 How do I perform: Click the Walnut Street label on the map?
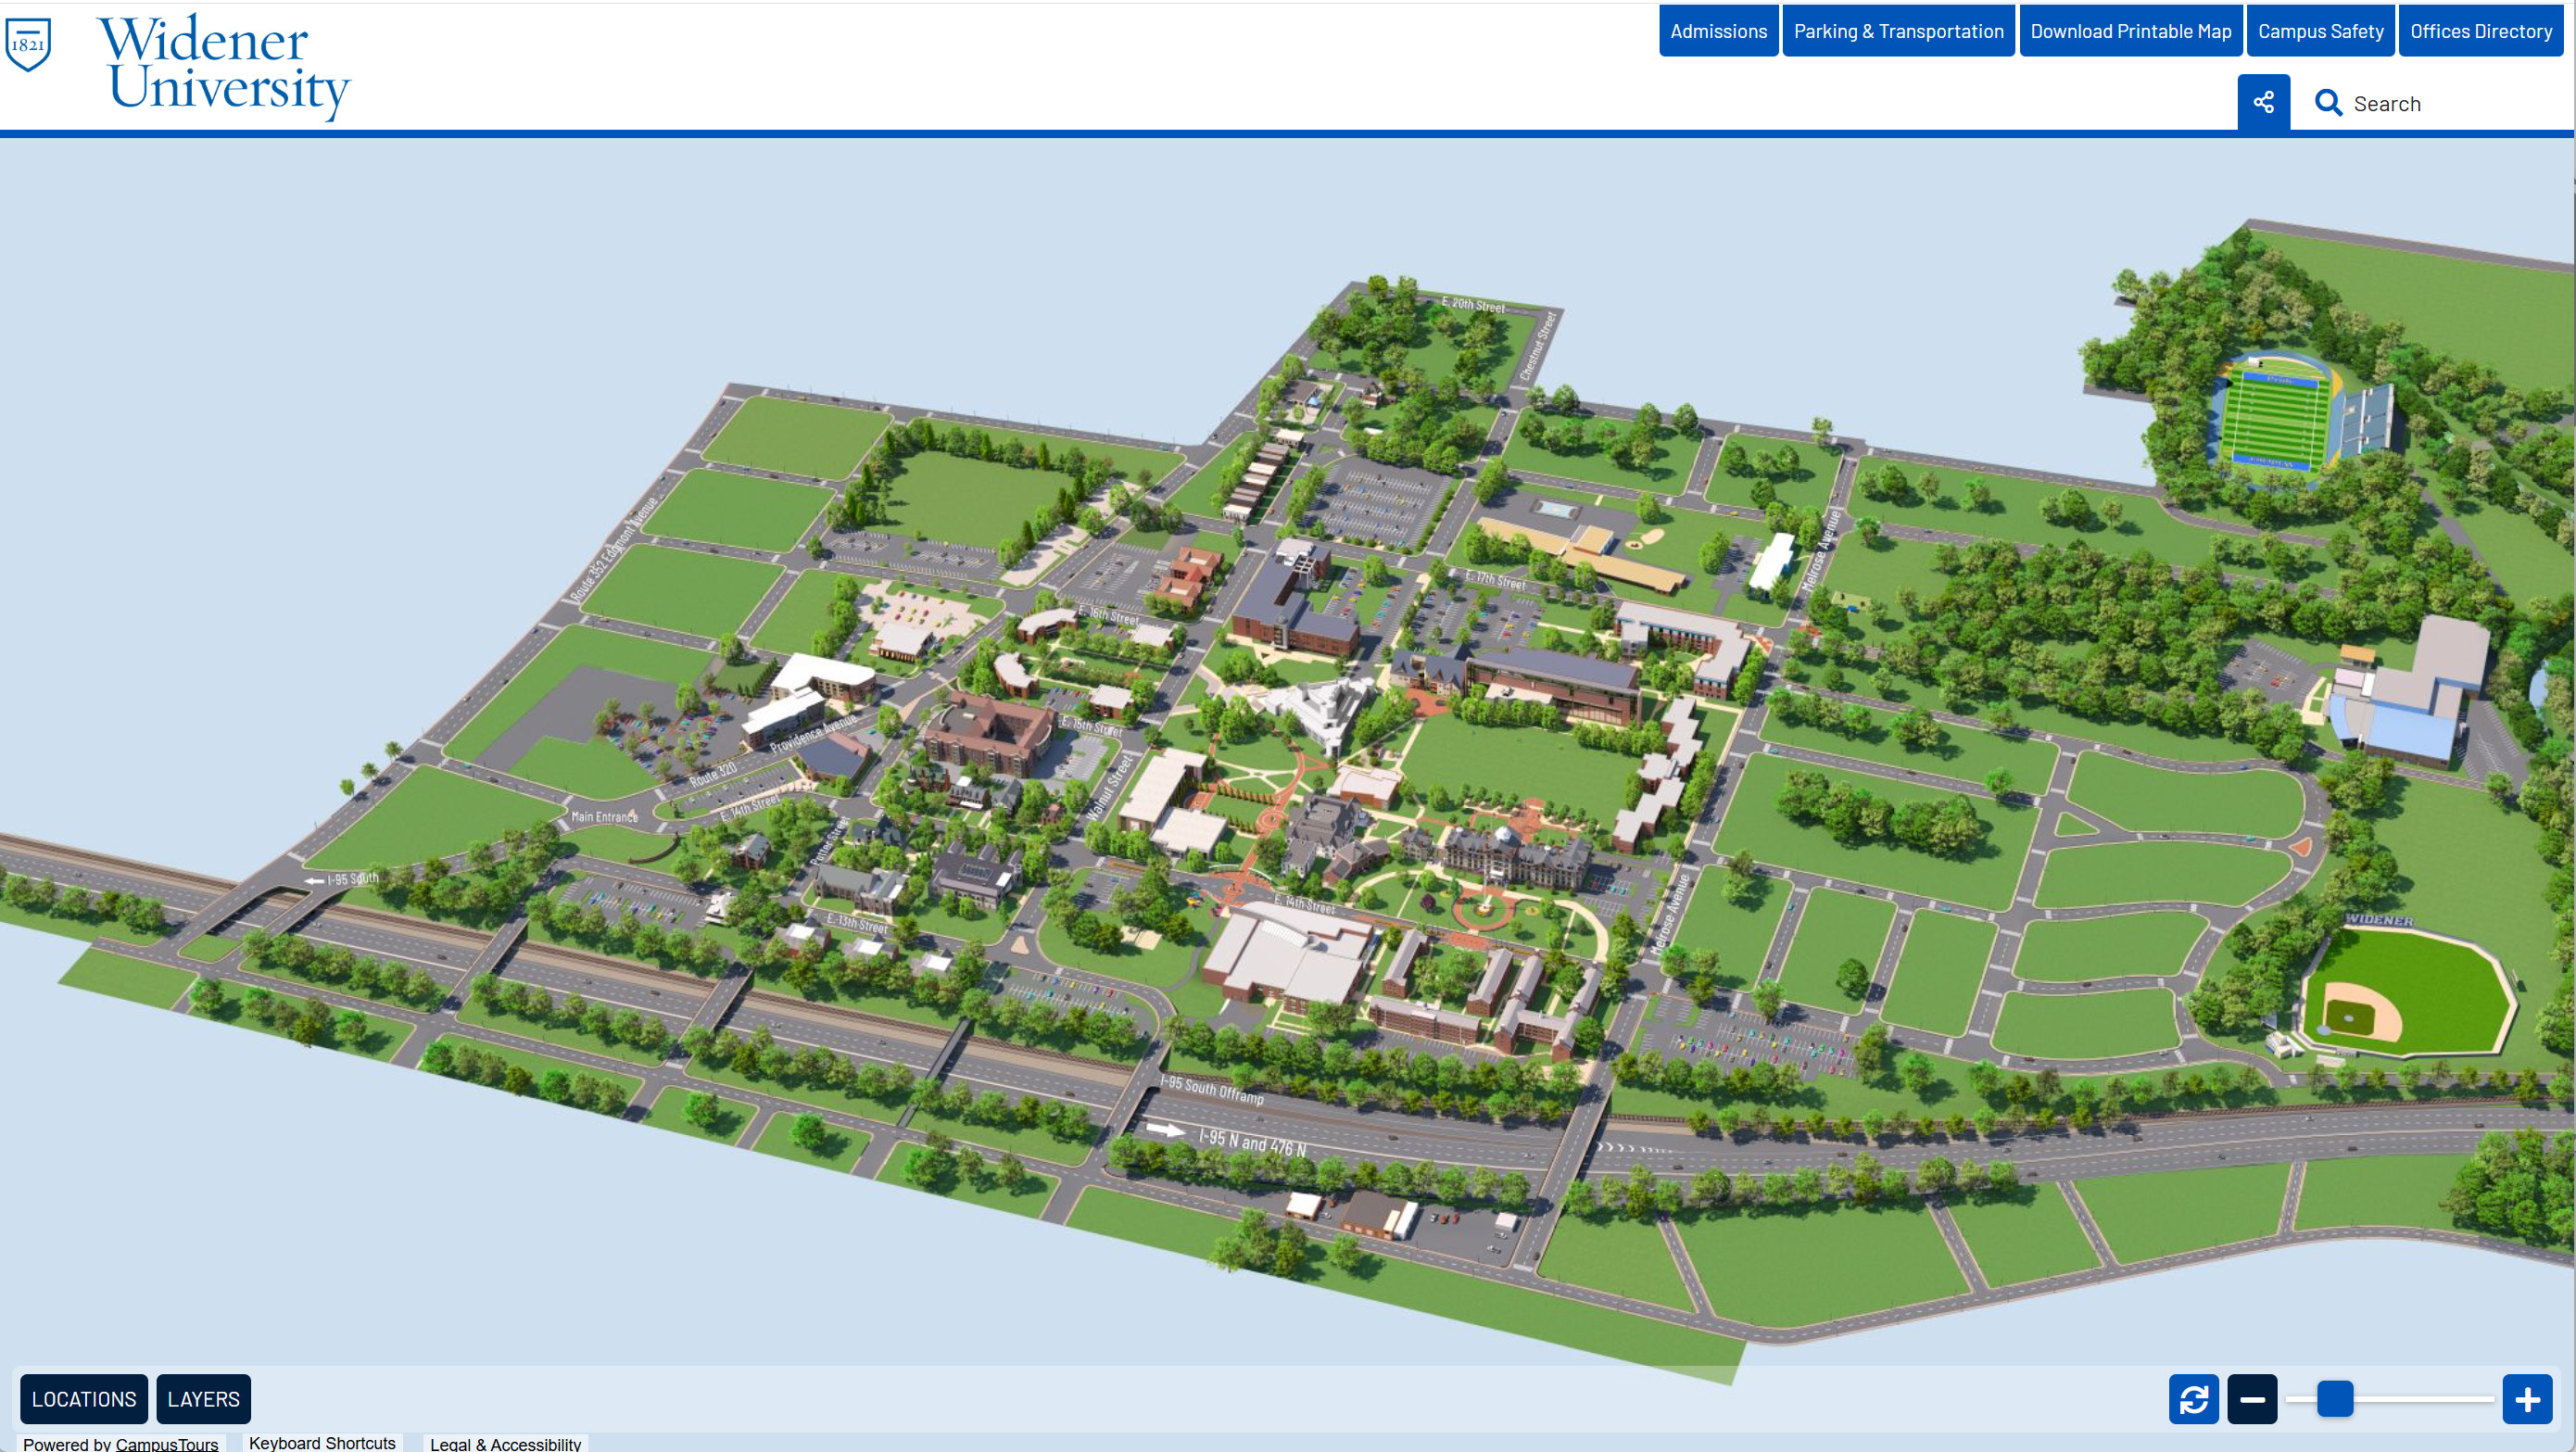(x=1109, y=788)
